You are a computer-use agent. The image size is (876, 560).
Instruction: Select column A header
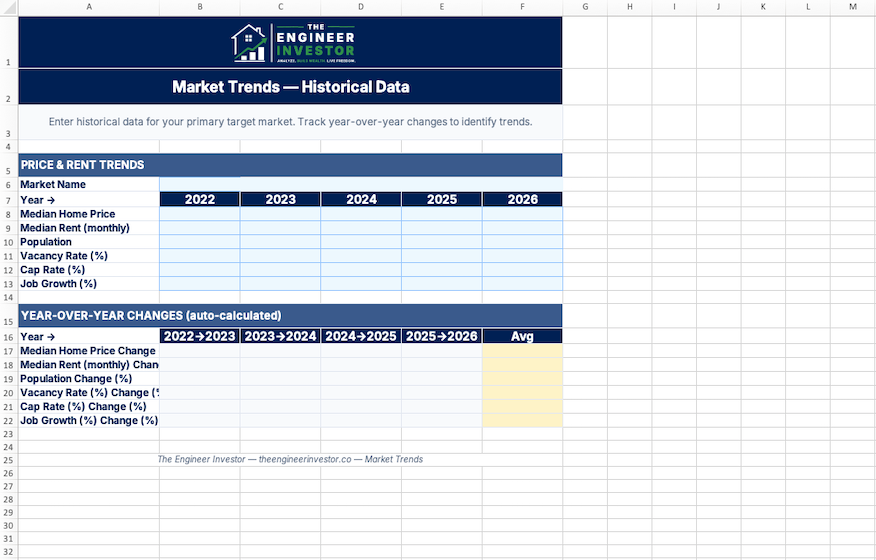tap(89, 7)
